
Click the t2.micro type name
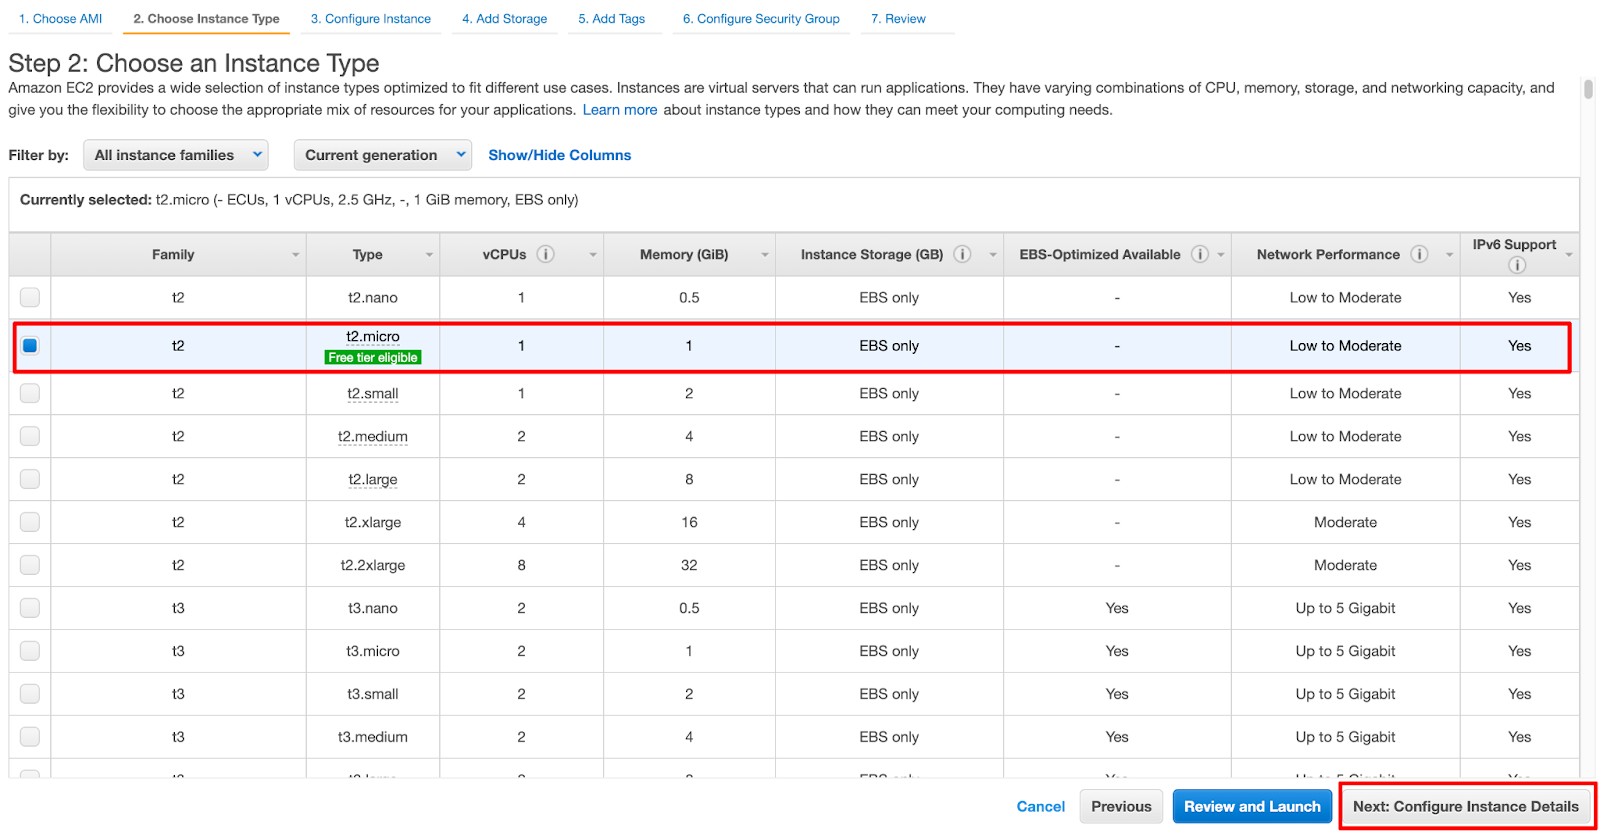(x=373, y=337)
